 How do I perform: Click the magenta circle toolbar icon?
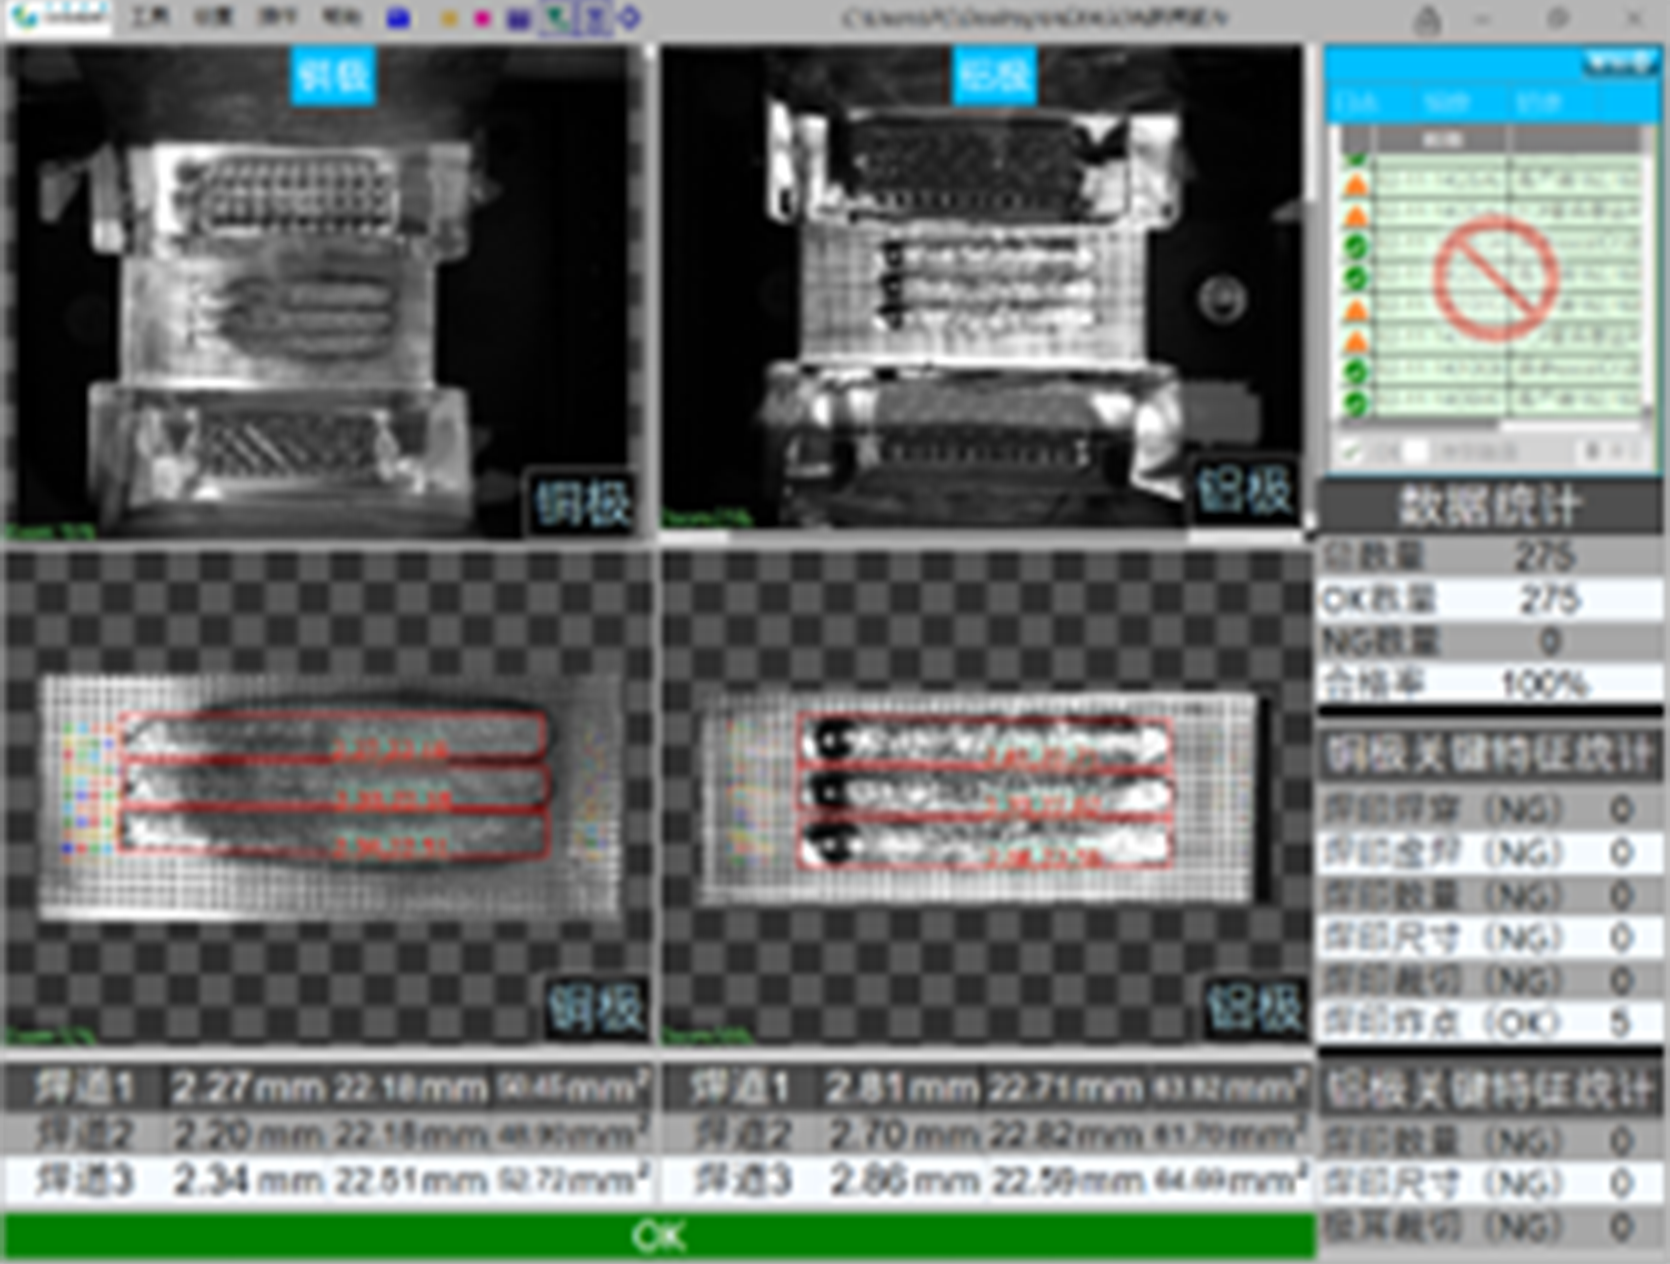(x=482, y=18)
